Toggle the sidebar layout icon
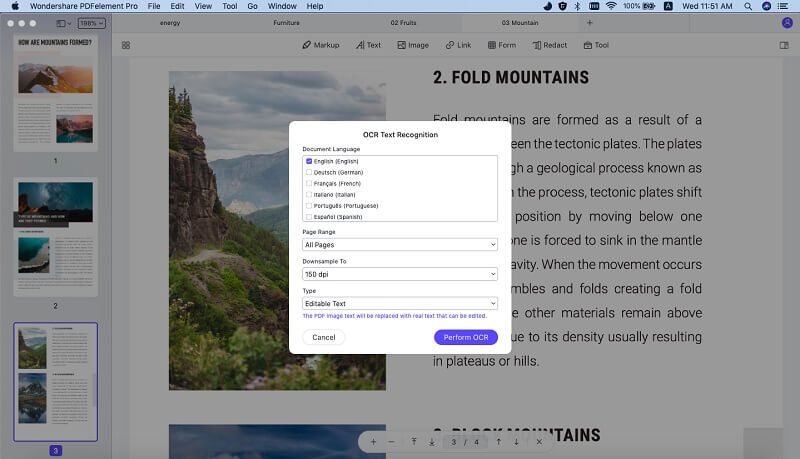Screen dimensions: 800x459 [x=63, y=23]
